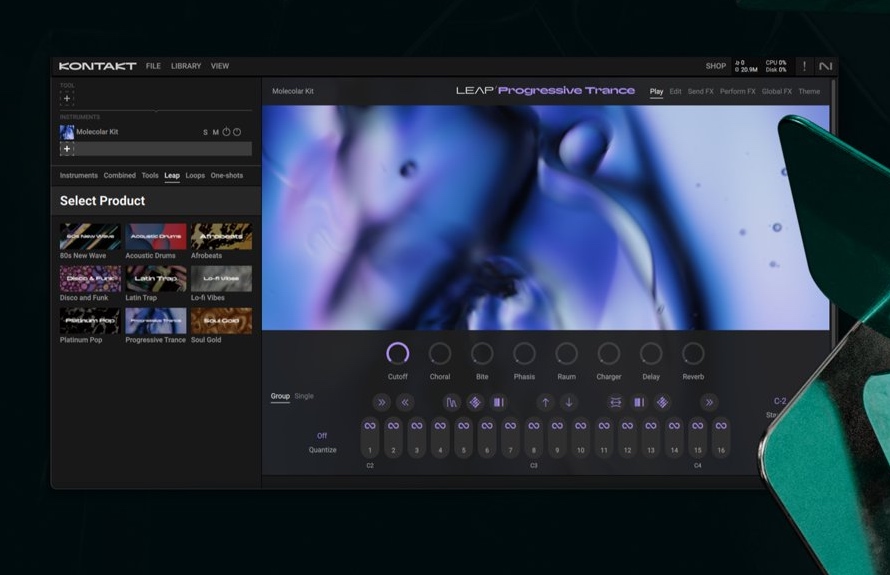Switch to the Global FX tab
Screen dimensions: 890x575
tap(776, 91)
